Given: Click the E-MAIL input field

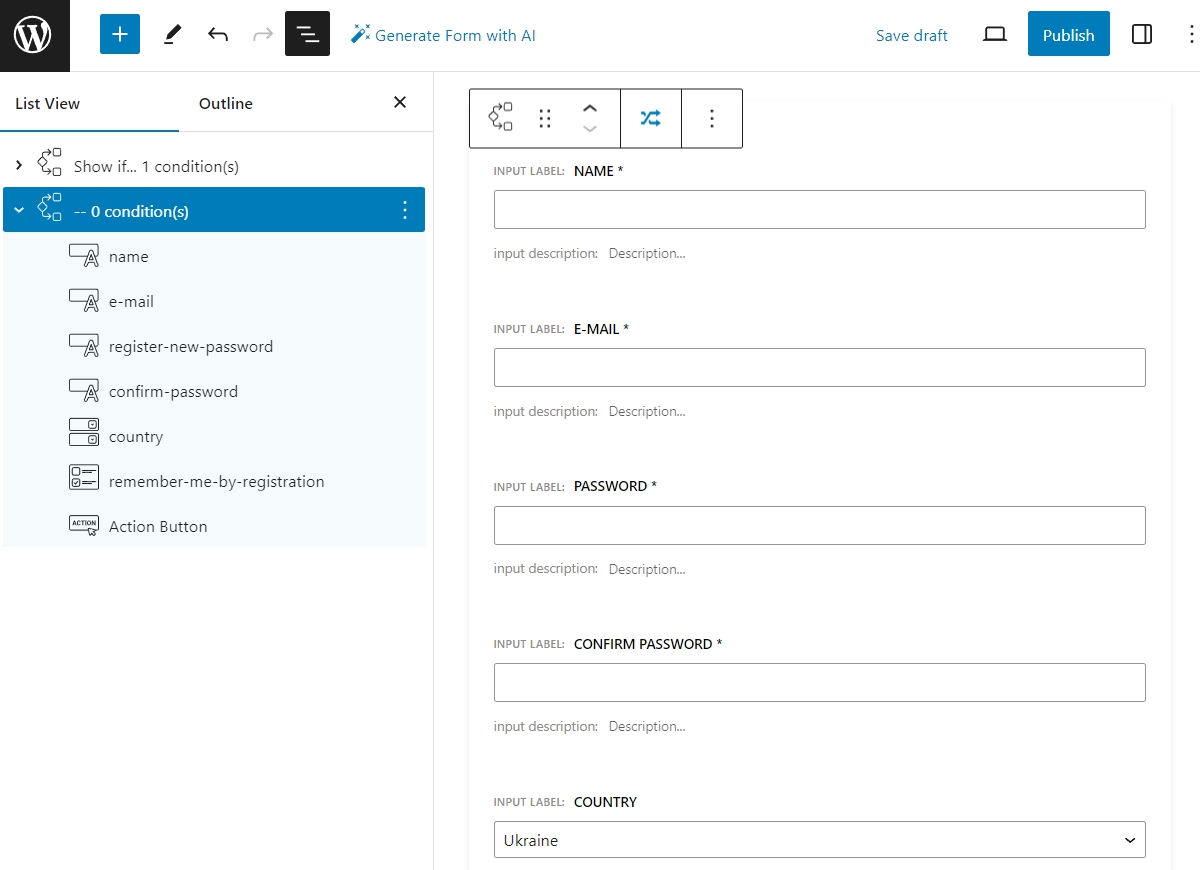Looking at the screenshot, I should (819, 367).
